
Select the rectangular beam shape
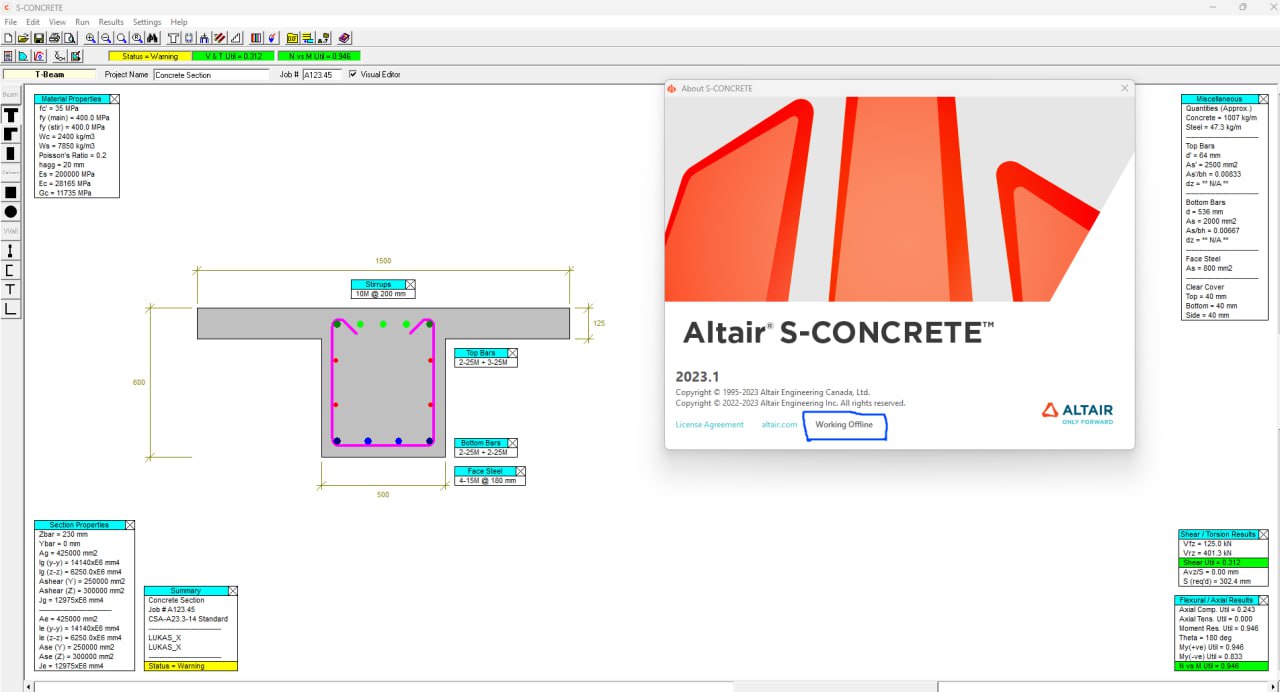coord(11,153)
